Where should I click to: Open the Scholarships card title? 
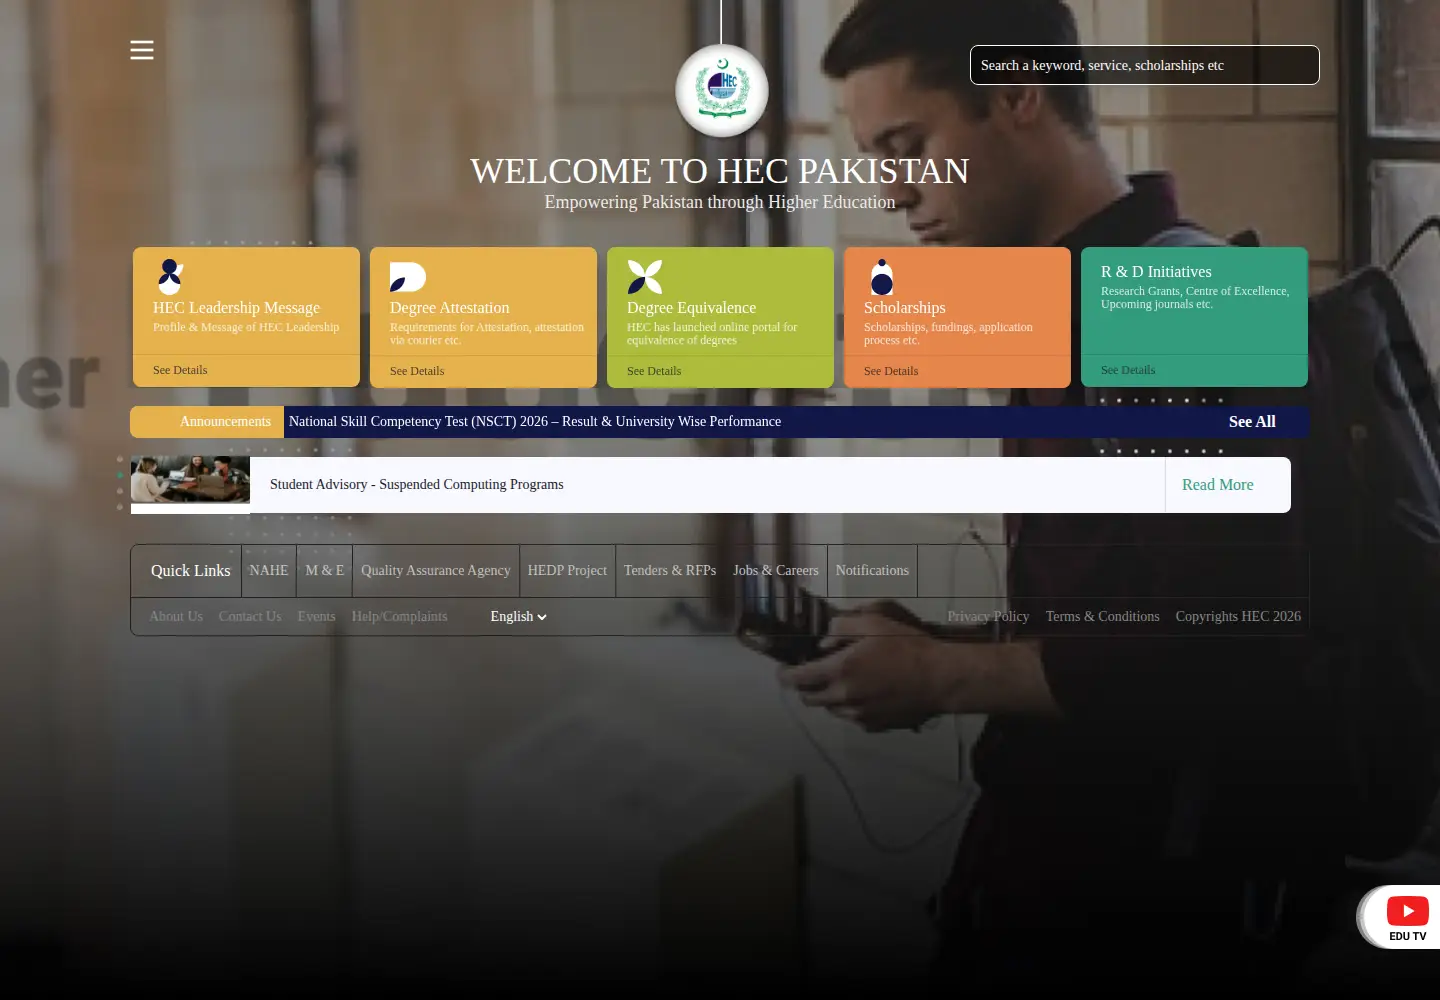pyautogui.click(x=904, y=308)
